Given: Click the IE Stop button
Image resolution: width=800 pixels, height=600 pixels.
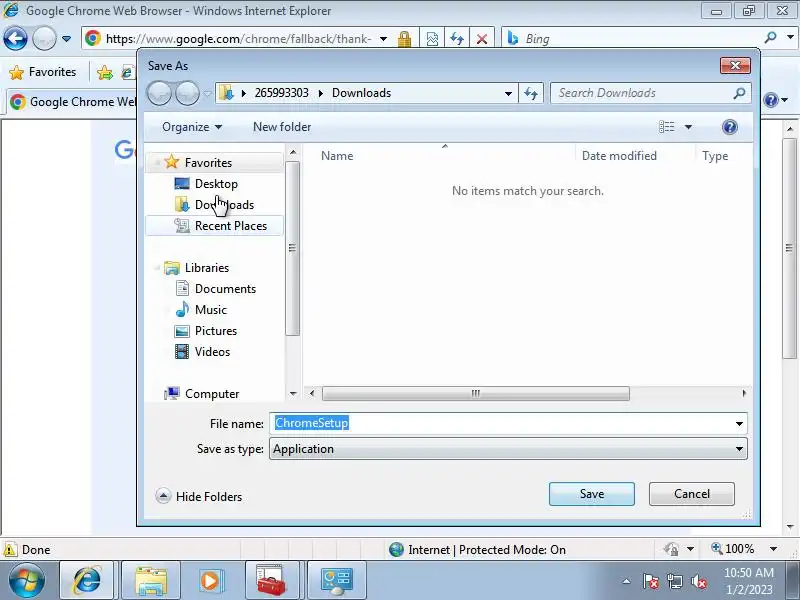Looking at the screenshot, I should (481, 39).
